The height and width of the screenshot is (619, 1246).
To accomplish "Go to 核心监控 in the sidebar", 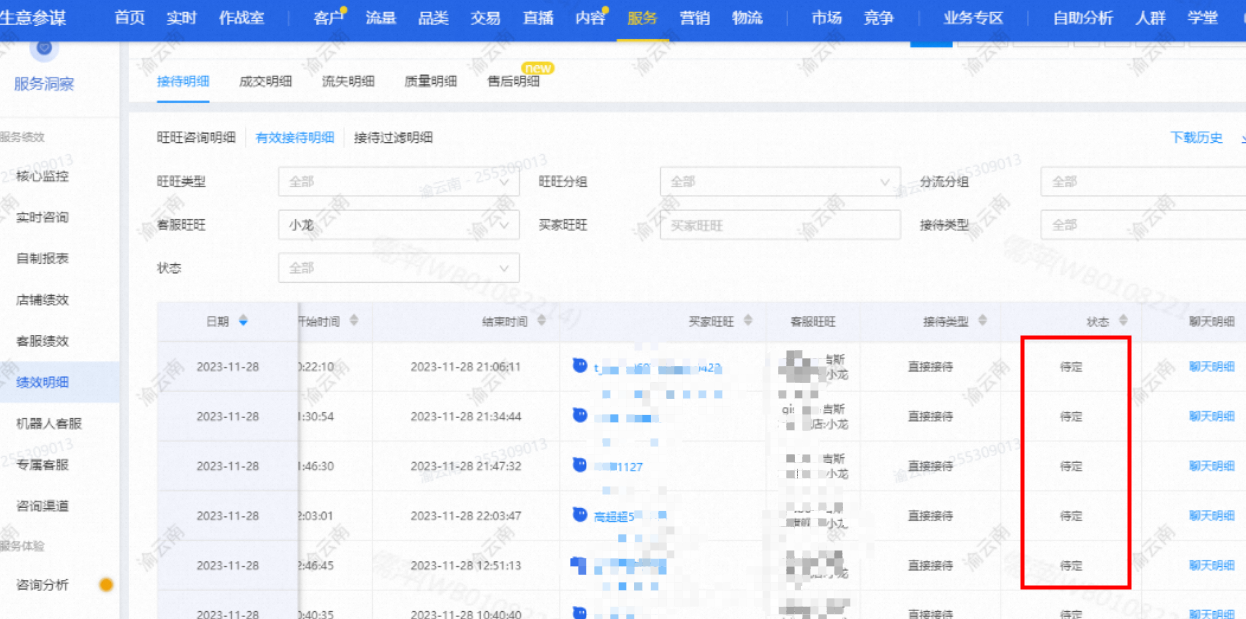I will [x=43, y=176].
